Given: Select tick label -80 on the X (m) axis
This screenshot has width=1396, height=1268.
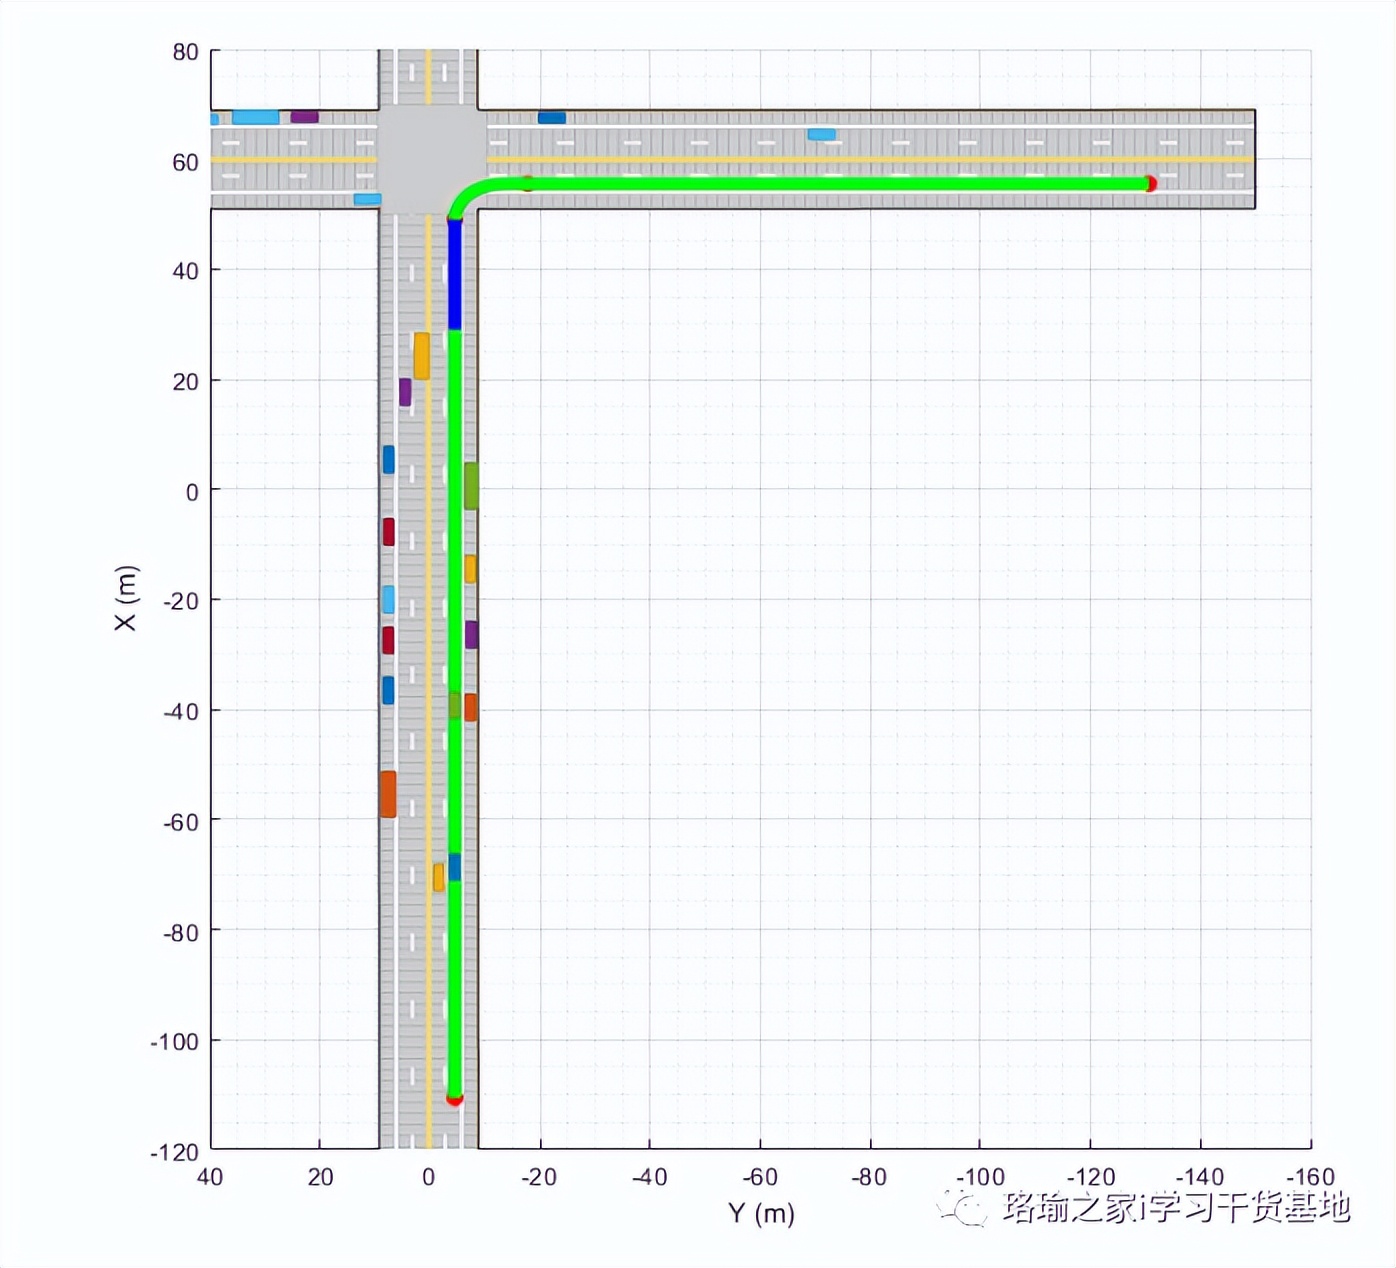Looking at the screenshot, I should (x=181, y=932).
